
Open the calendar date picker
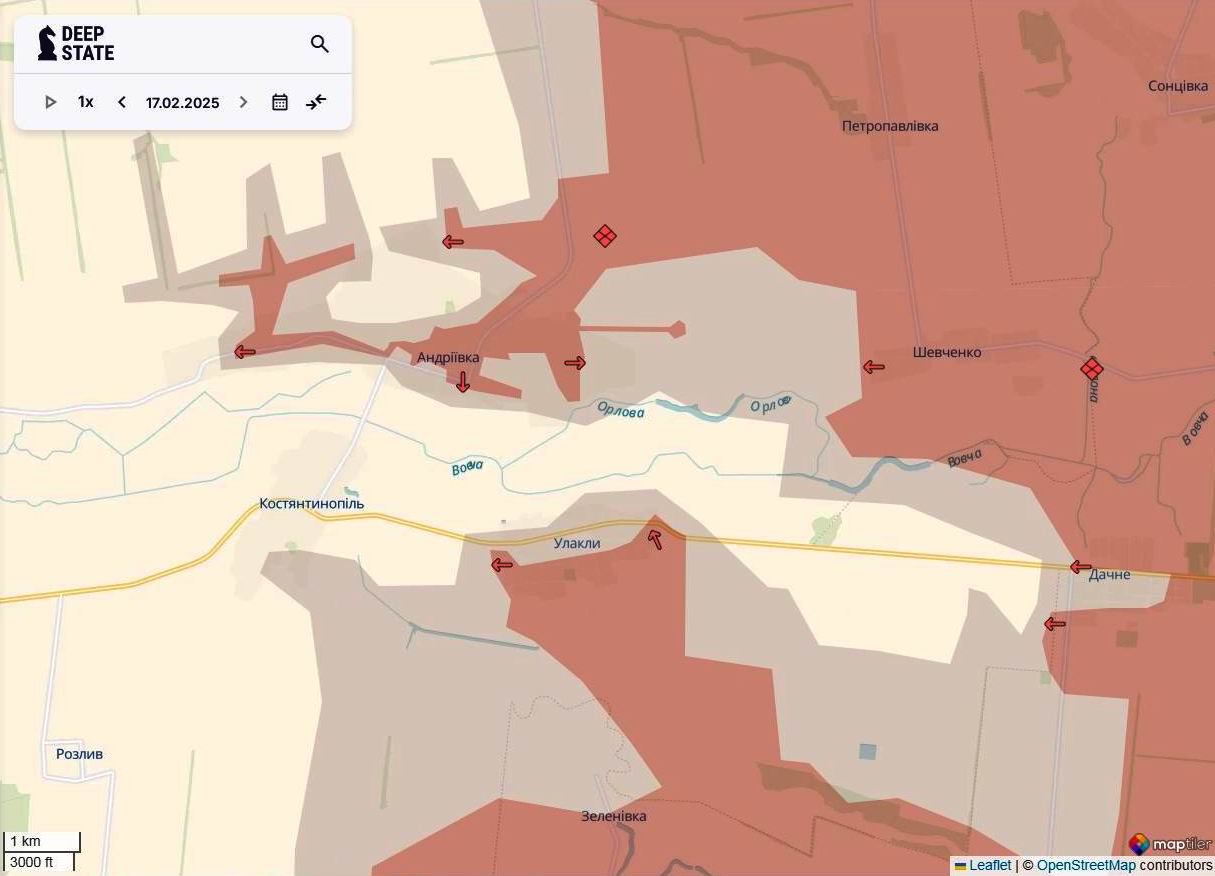pos(280,101)
